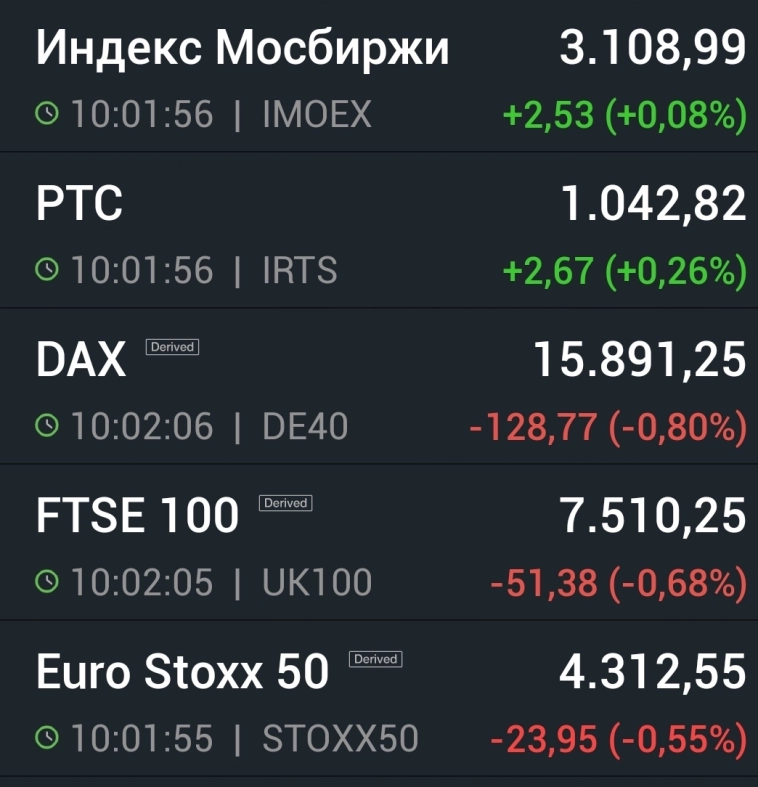
Task: Click the UK100 ticker symbol
Action: pos(316,582)
